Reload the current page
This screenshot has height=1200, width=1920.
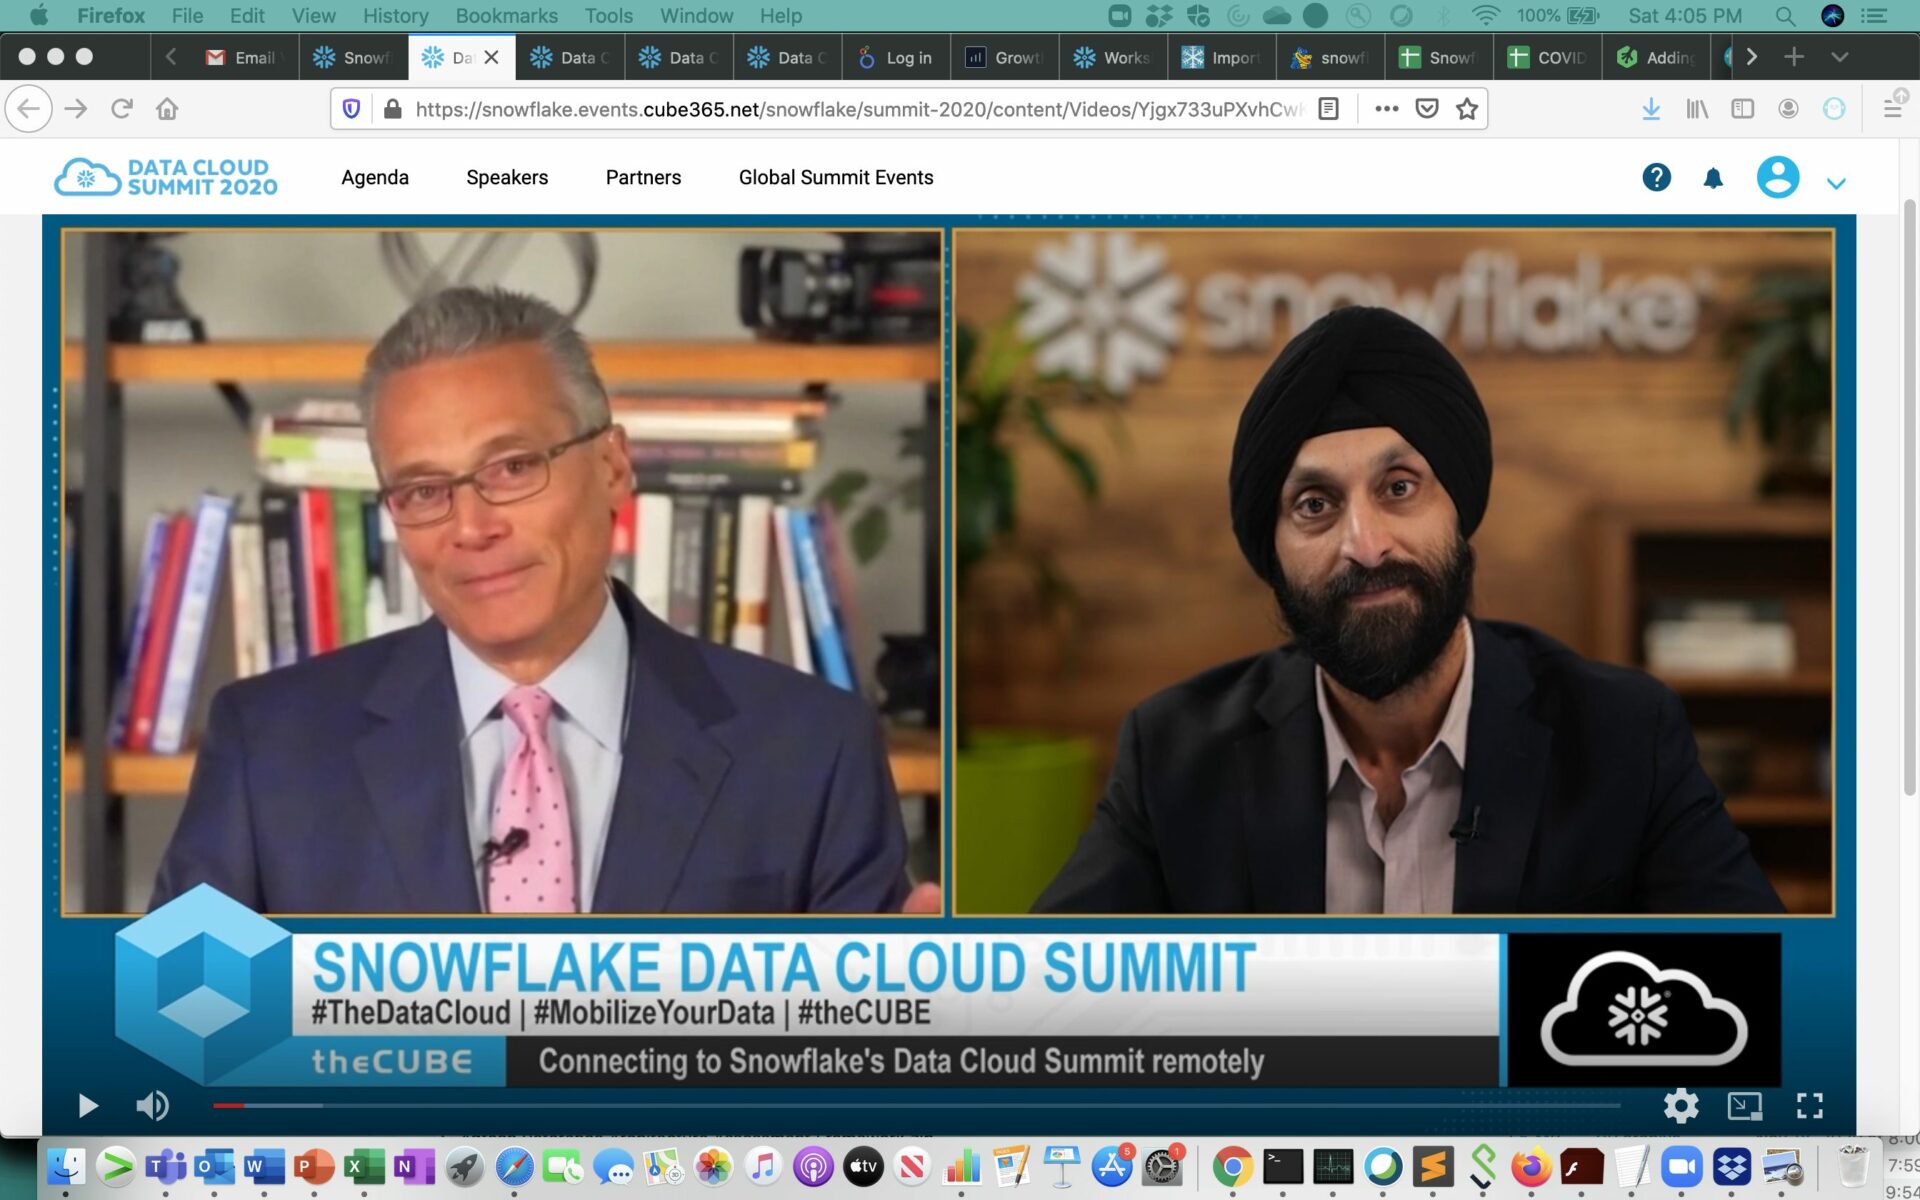(x=122, y=108)
